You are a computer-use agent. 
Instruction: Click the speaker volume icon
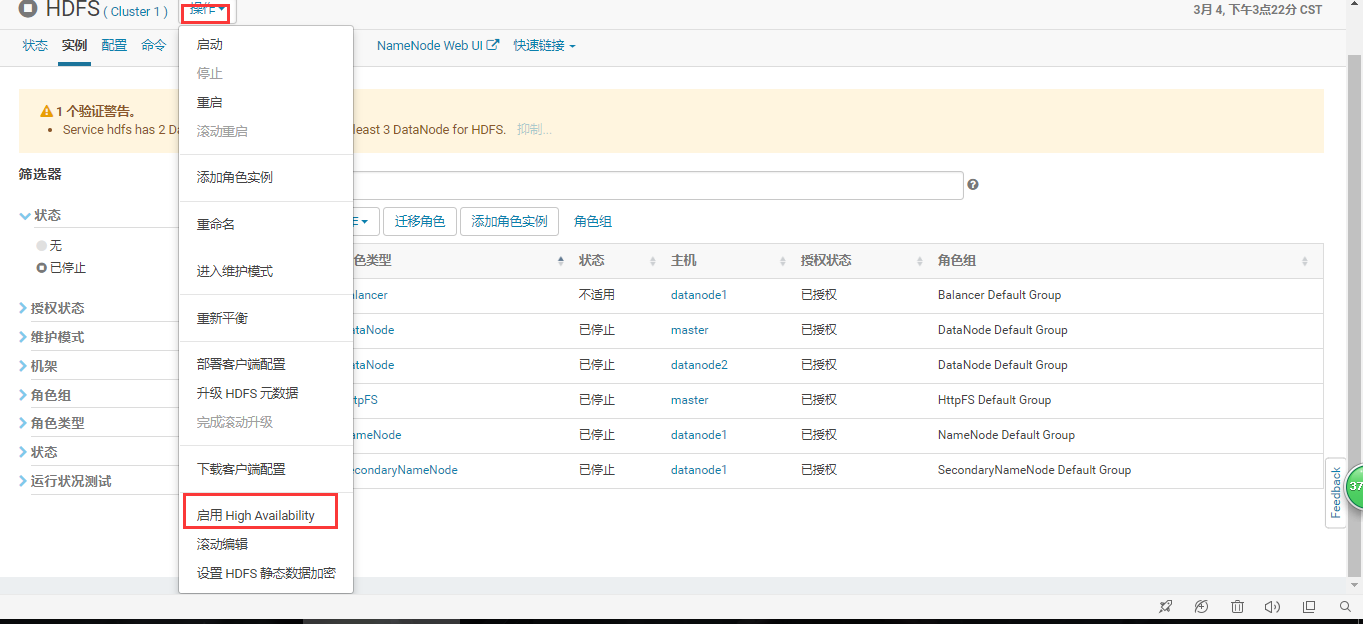click(1272, 607)
